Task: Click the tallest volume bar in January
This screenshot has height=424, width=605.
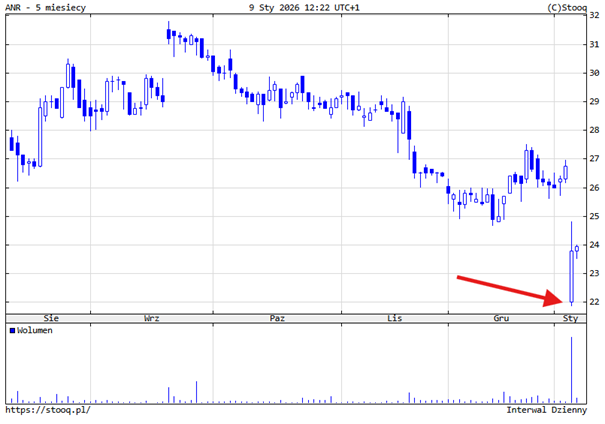Action: [x=571, y=370]
